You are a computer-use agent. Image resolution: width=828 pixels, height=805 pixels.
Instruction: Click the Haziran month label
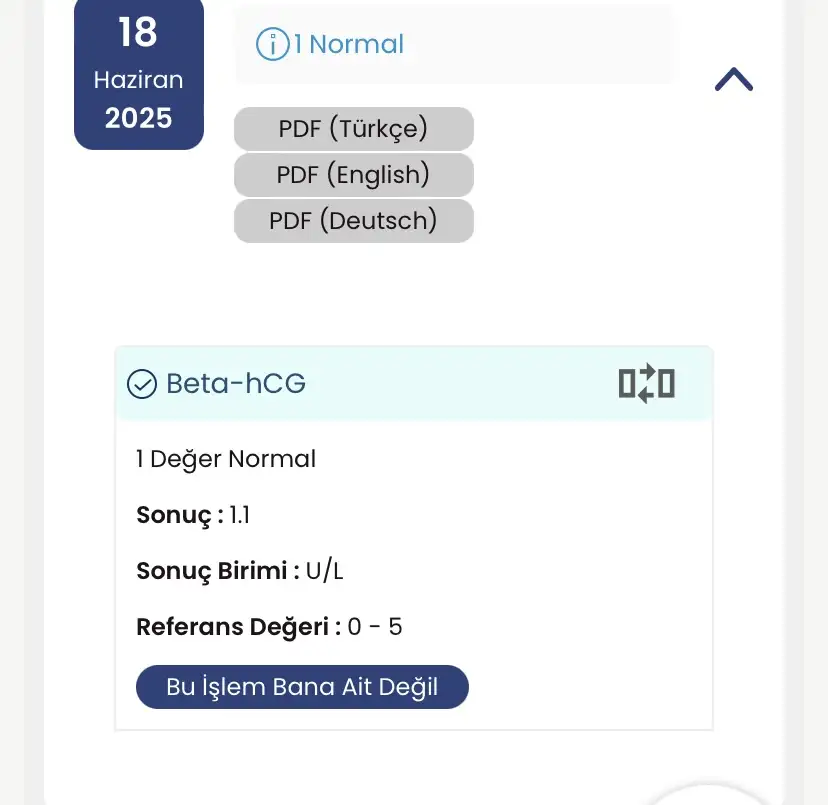[x=138, y=80]
